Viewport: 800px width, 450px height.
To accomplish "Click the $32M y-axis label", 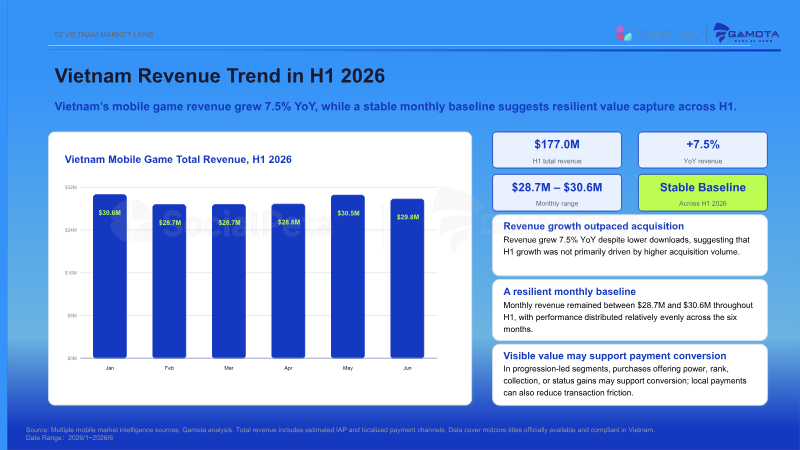I will click(x=71, y=187).
